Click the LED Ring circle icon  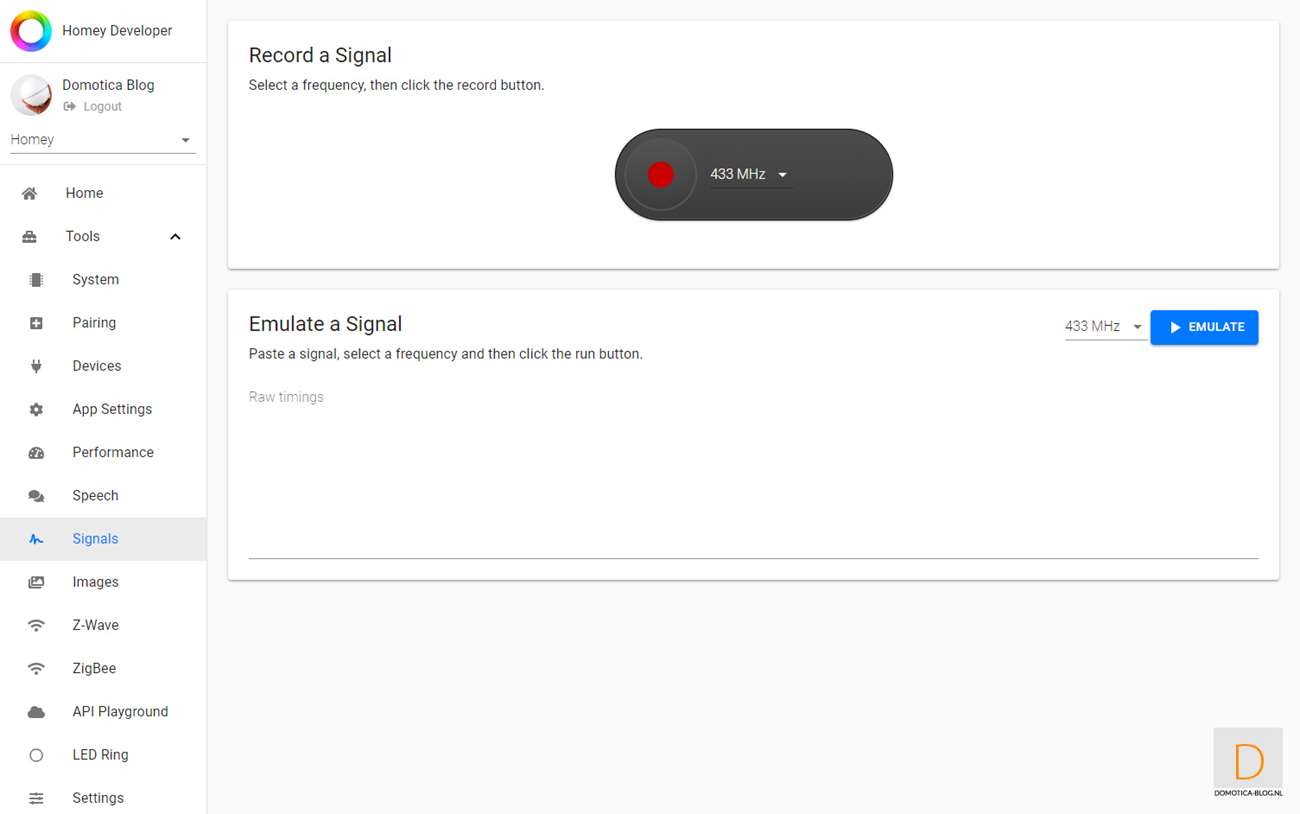coord(36,755)
